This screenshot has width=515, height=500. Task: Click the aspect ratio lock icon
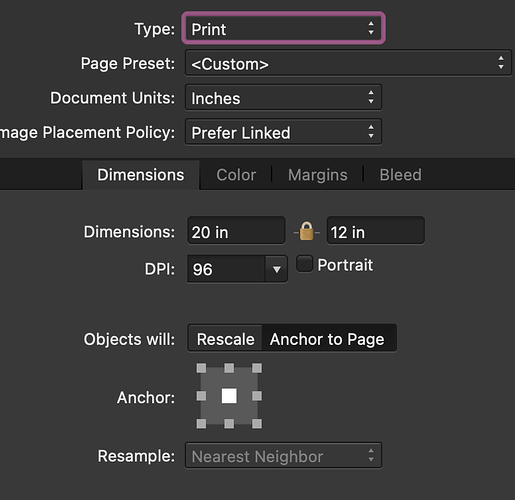pyautogui.click(x=306, y=231)
